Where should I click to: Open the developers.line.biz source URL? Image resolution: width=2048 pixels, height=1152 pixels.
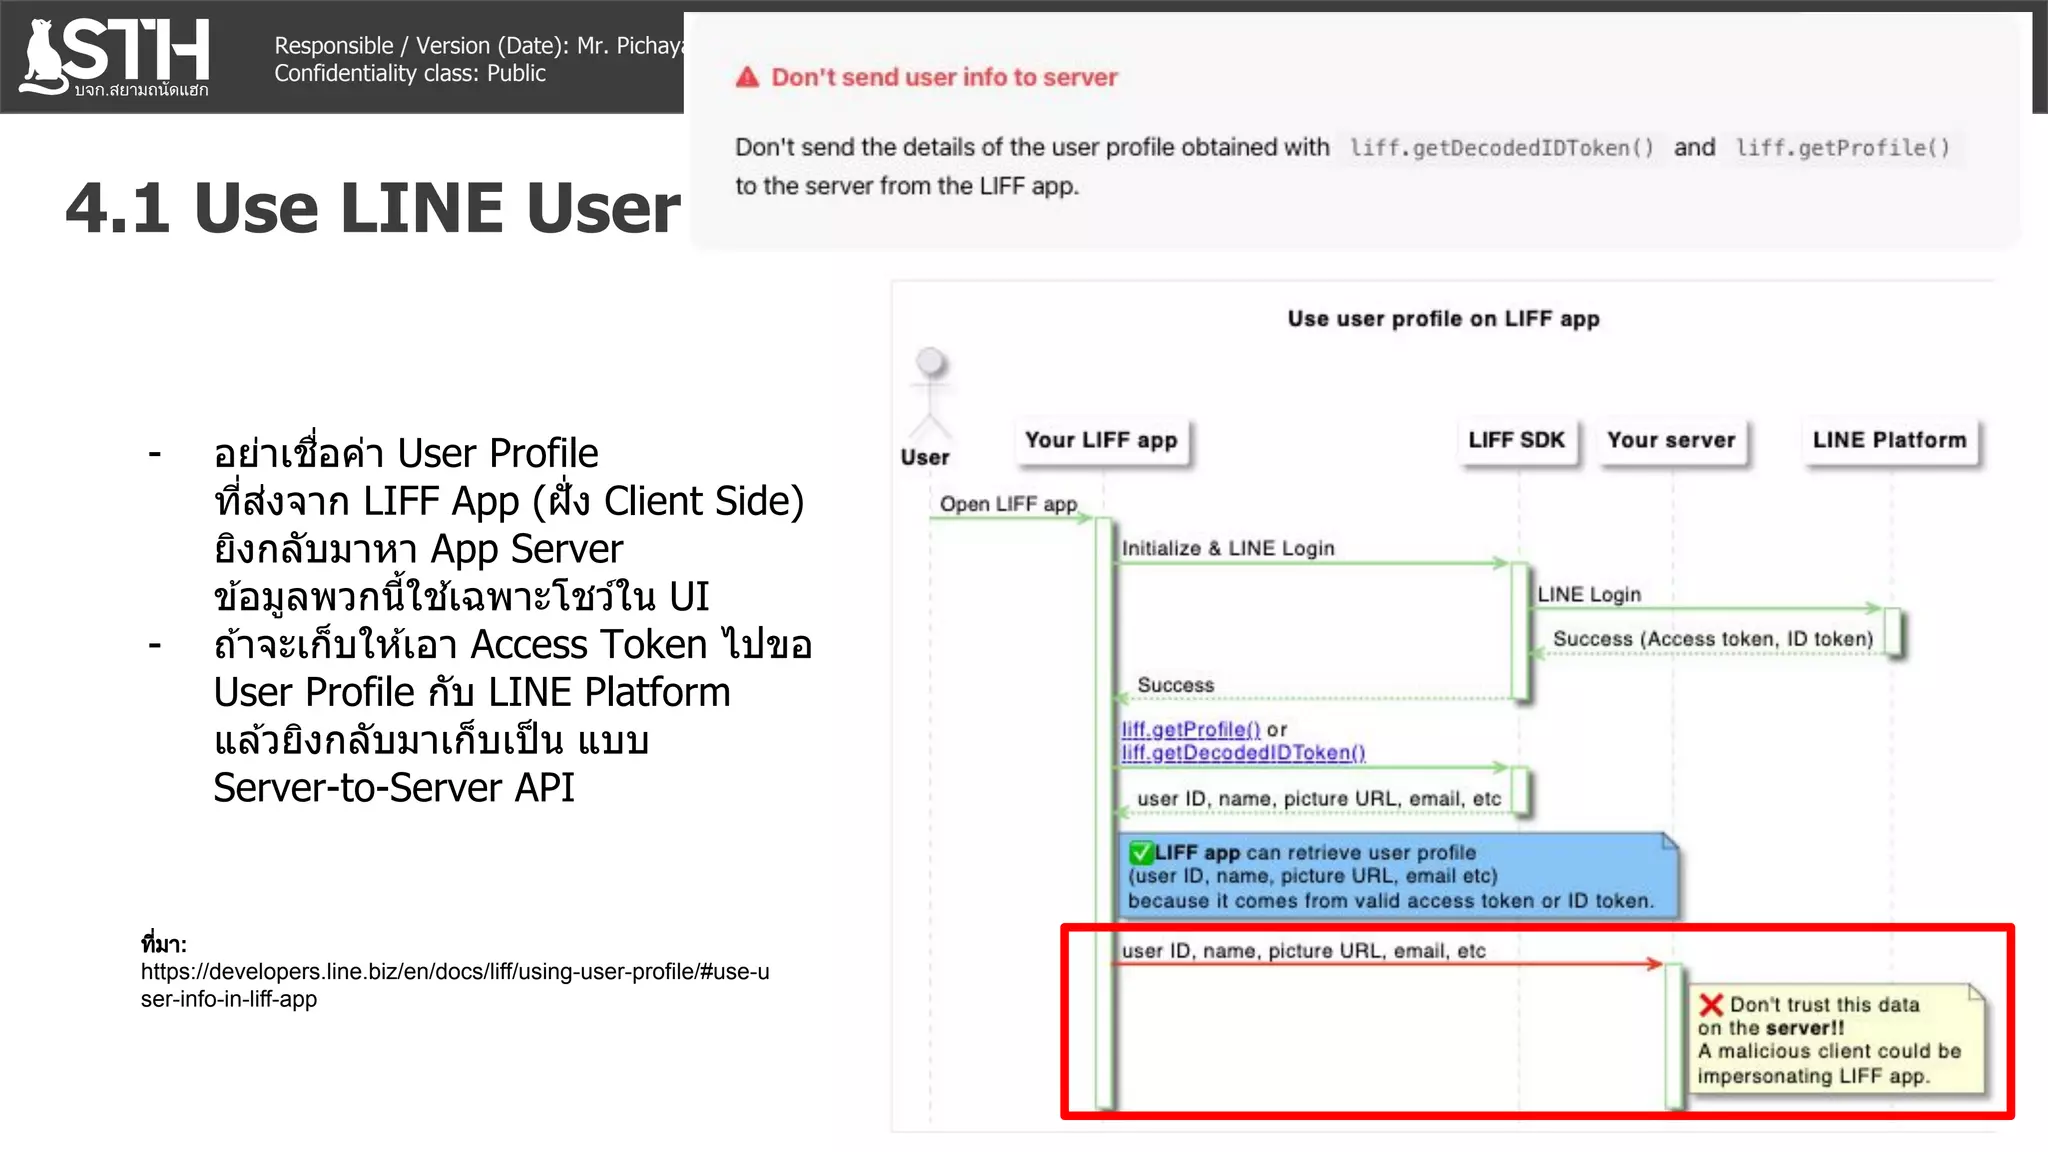coord(455,985)
